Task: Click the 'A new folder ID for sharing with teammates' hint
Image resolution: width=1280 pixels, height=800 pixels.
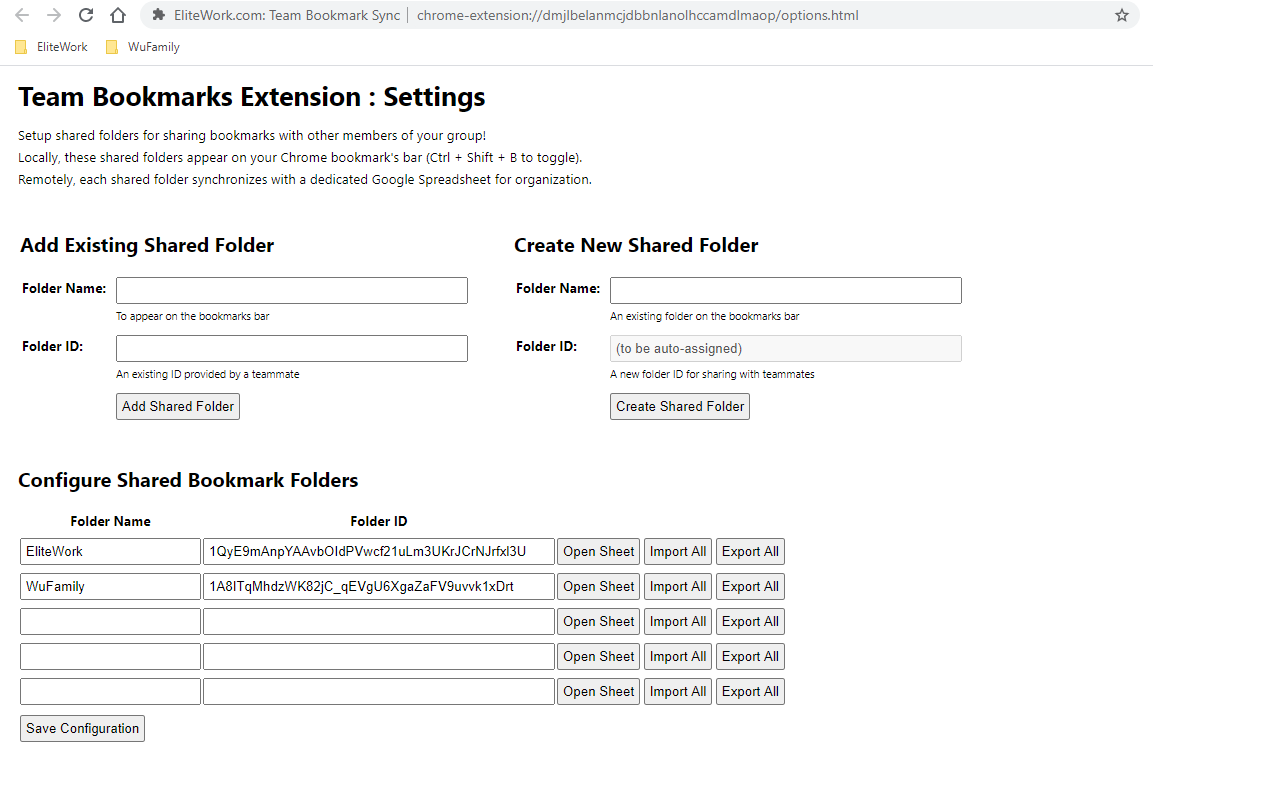Action: pyautogui.click(x=712, y=374)
